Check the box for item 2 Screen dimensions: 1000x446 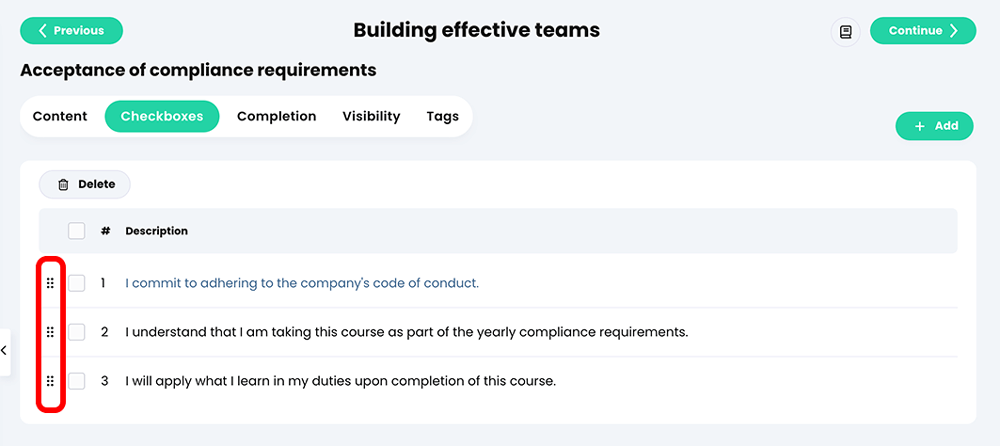(x=77, y=332)
